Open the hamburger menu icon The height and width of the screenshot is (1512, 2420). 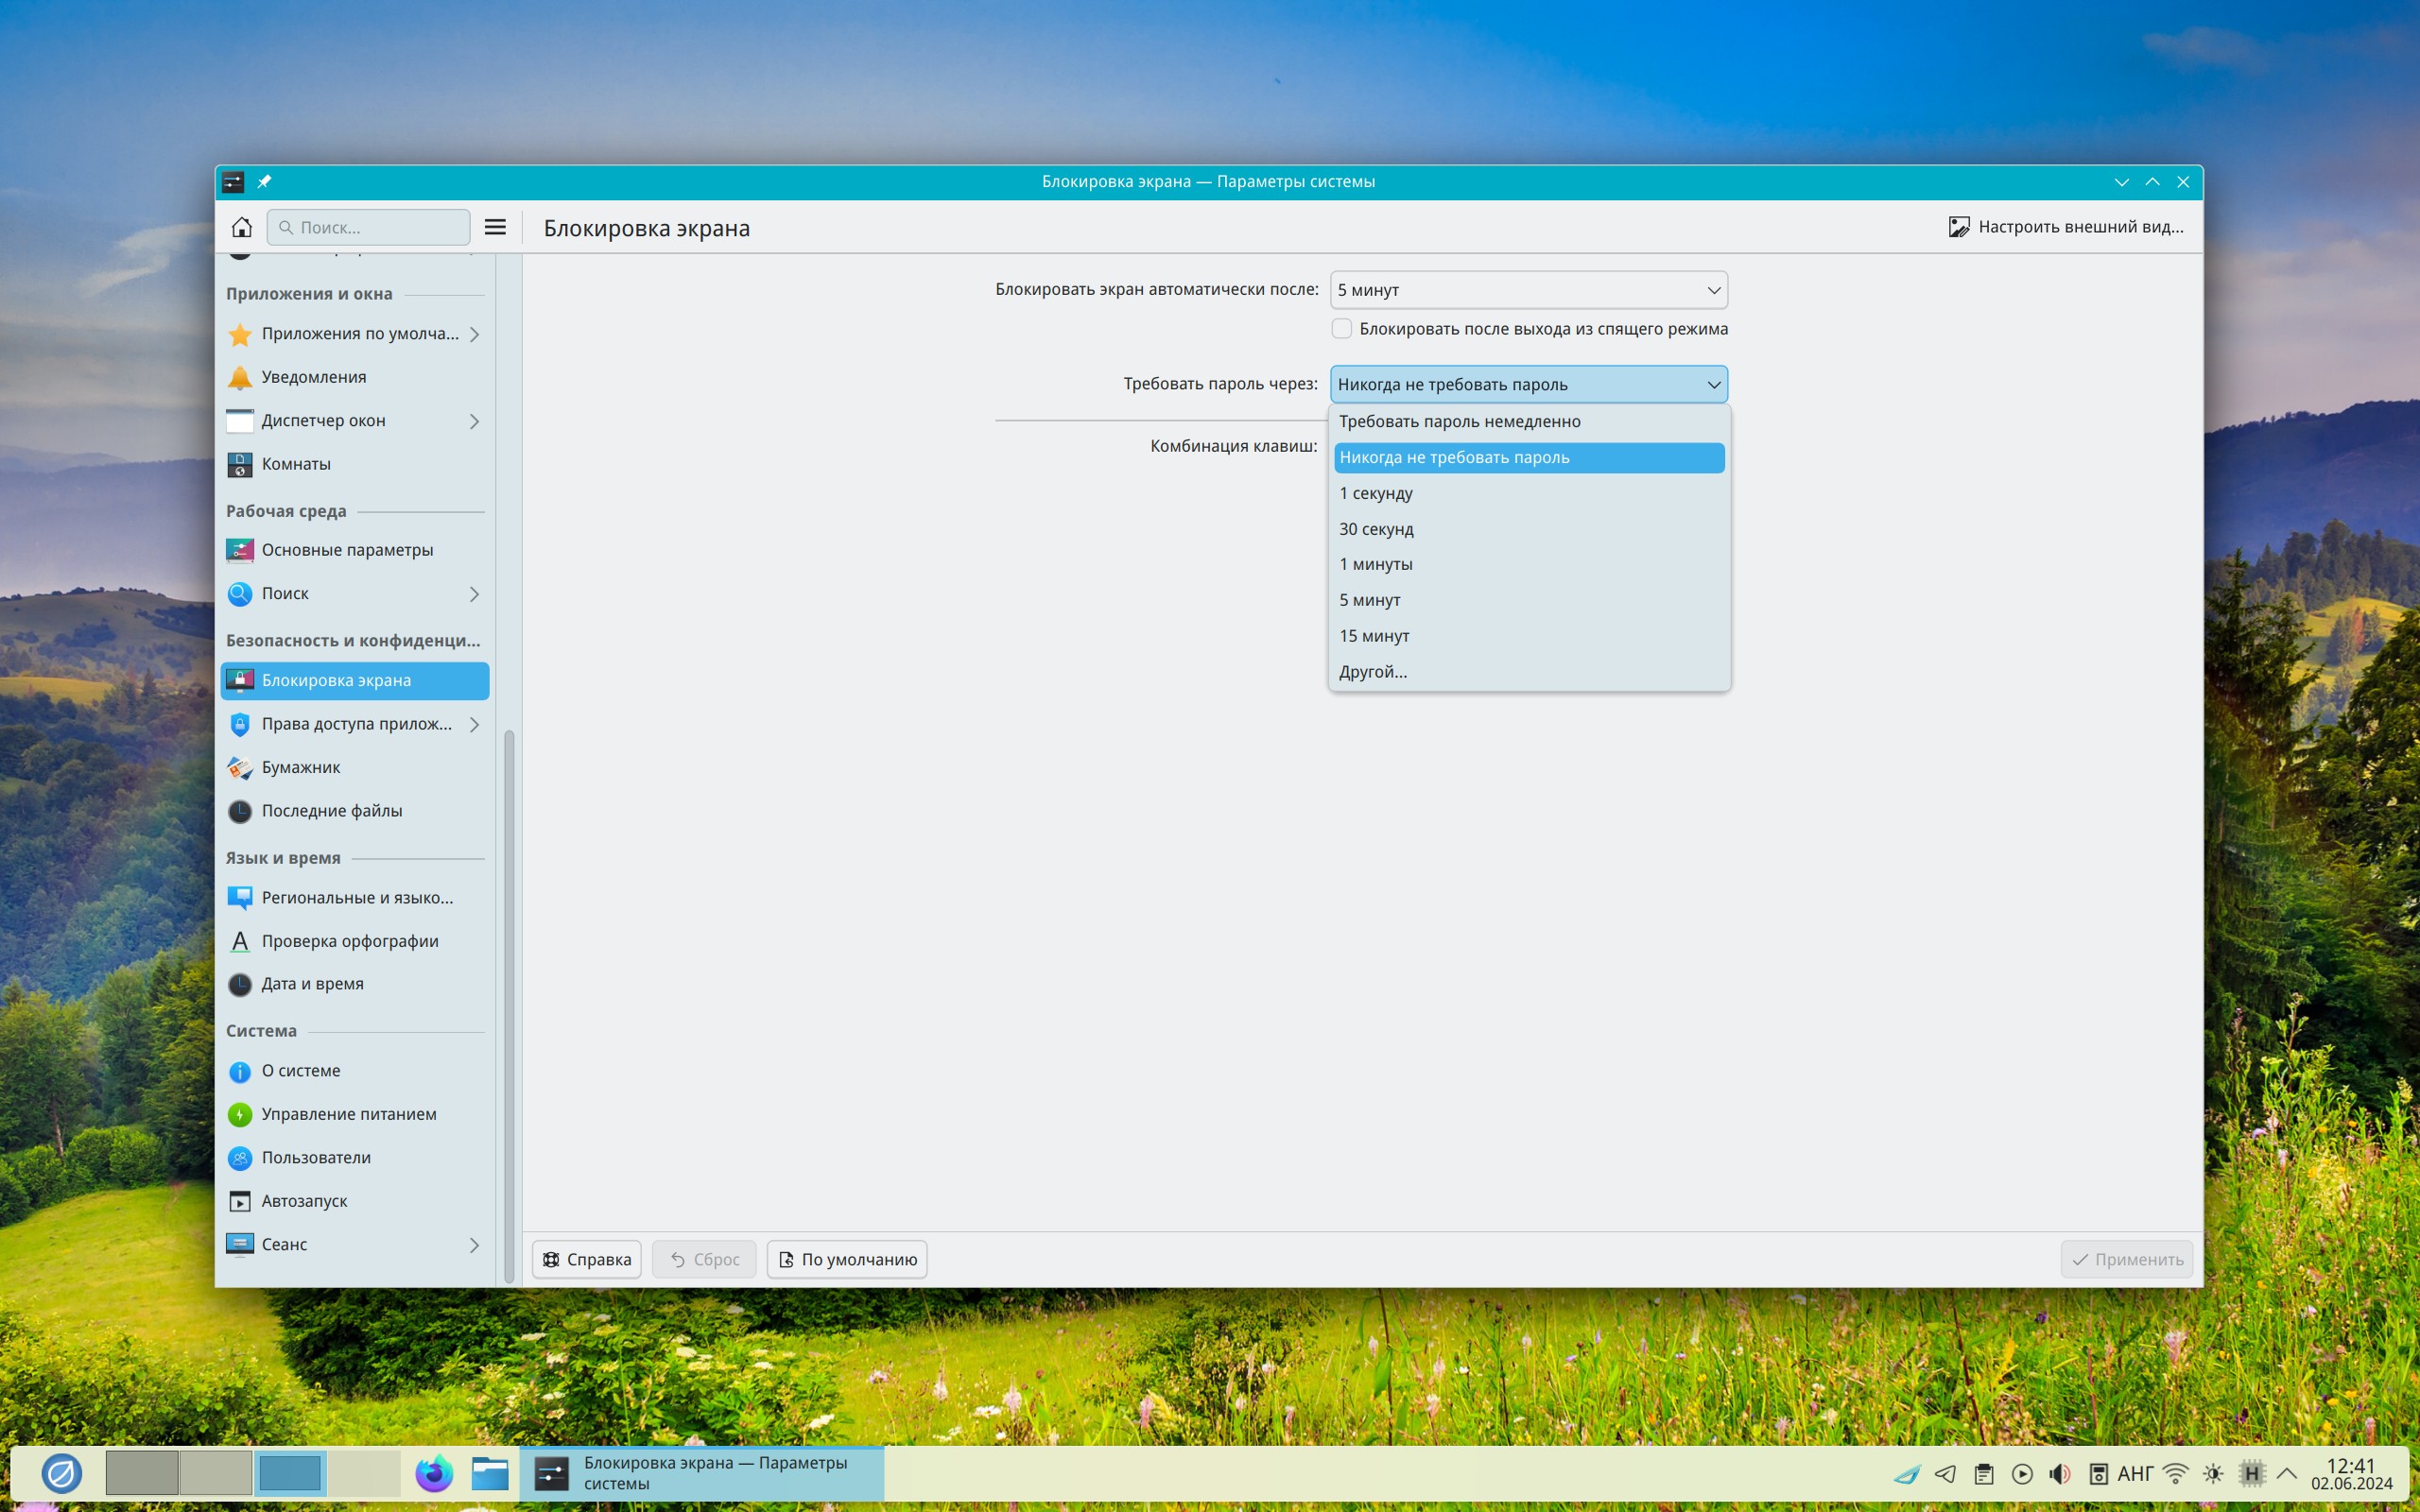coord(495,227)
